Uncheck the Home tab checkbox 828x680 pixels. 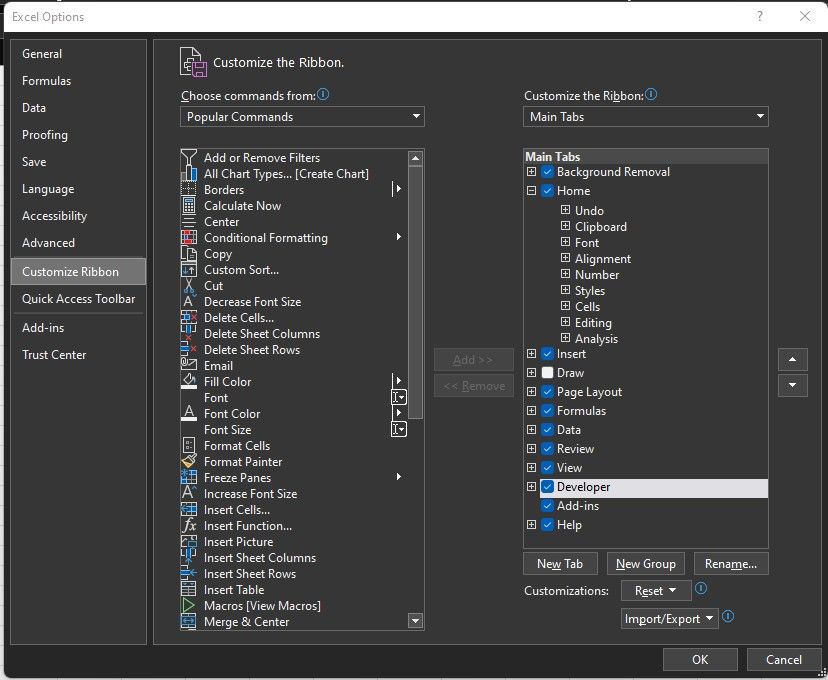pyautogui.click(x=547, y=191)
